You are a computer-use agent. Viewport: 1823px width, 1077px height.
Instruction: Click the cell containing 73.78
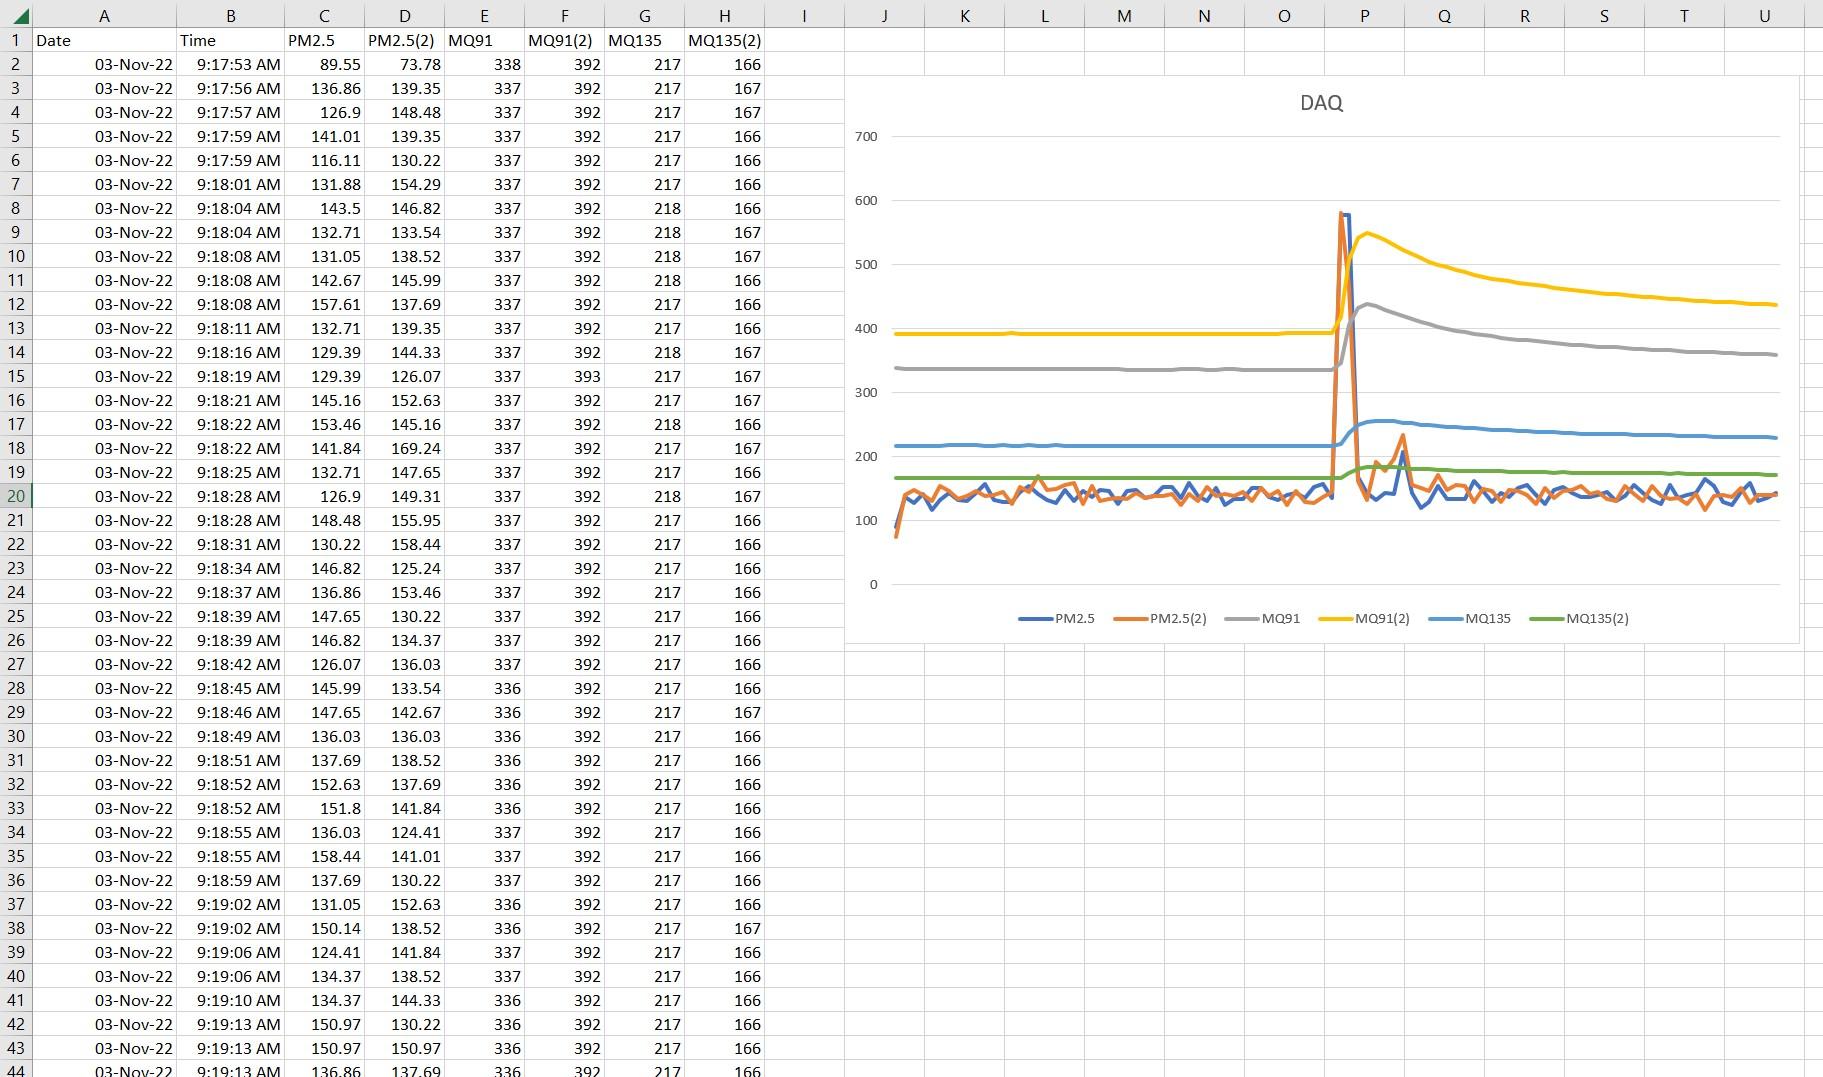click(404, 64)
